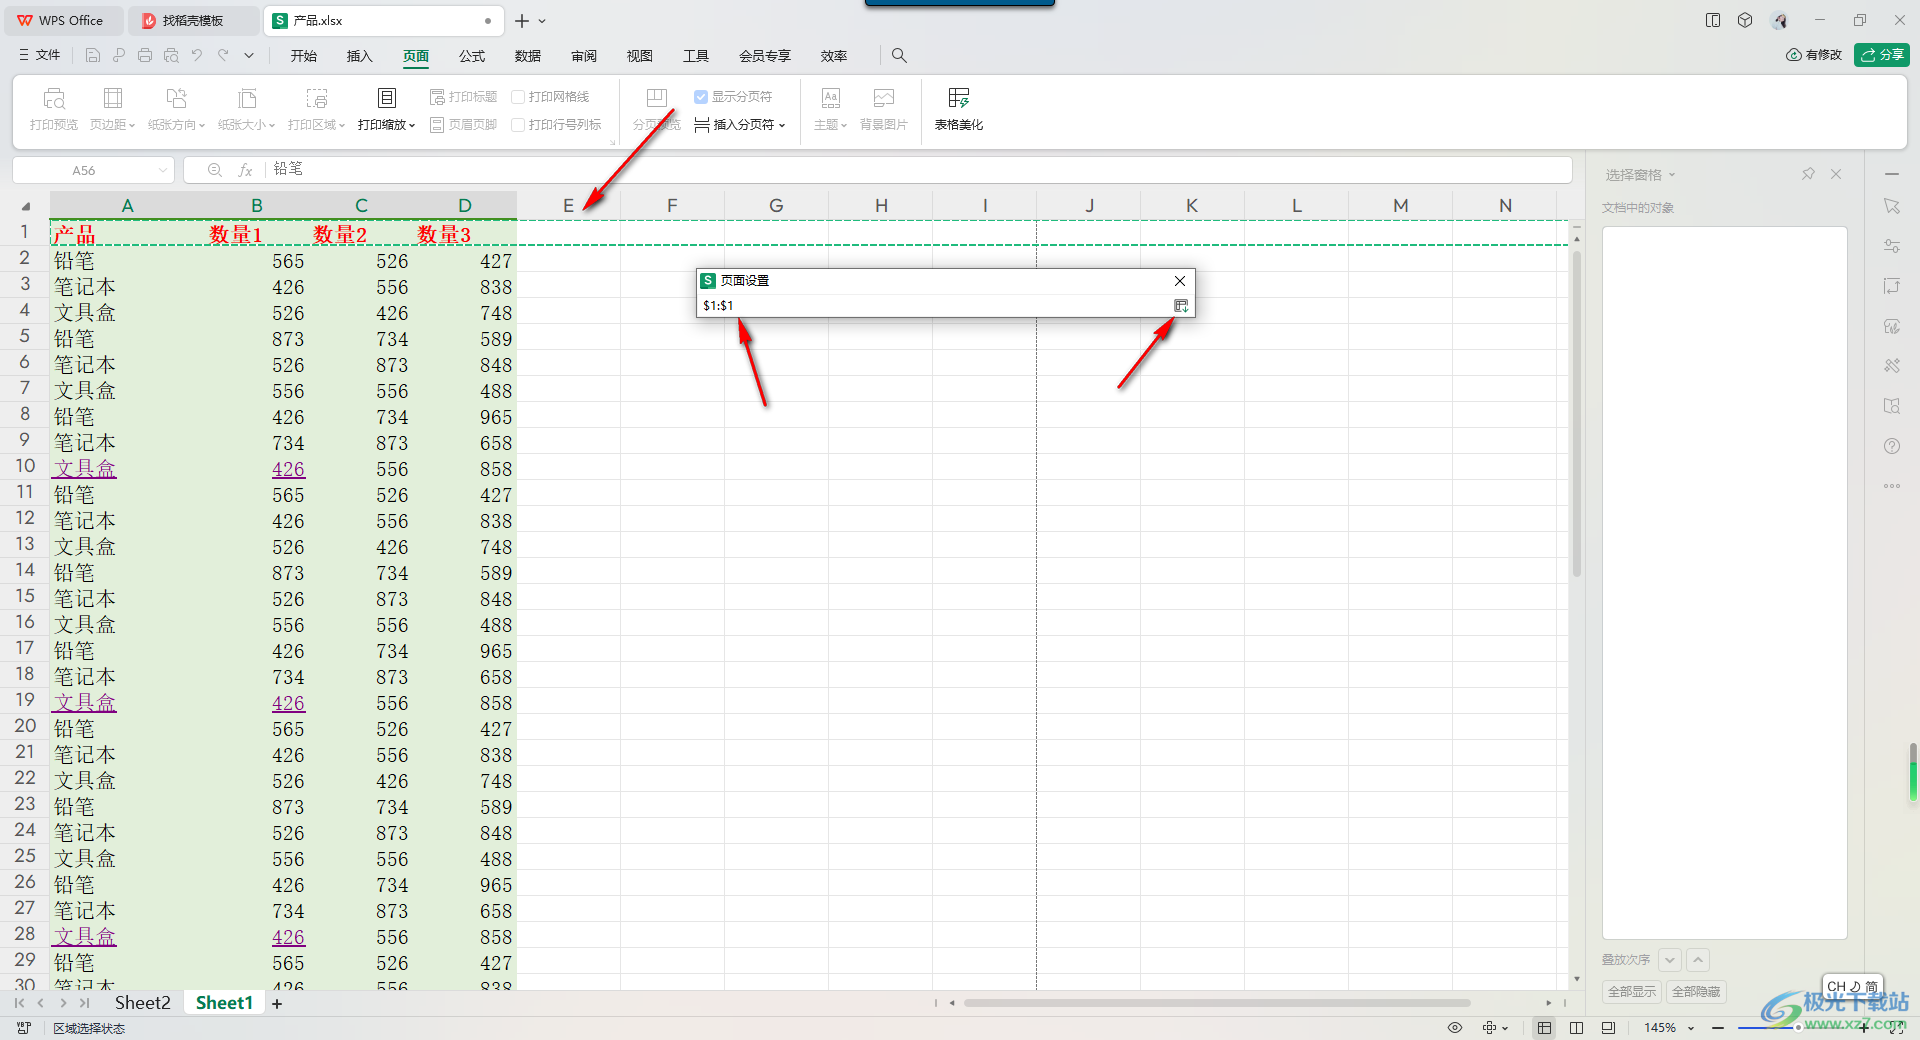Toggle the Show Page Breaks (显示分页符) checkbox
The width and height of the screenshot is (1920, 1040).
[701, 97]
